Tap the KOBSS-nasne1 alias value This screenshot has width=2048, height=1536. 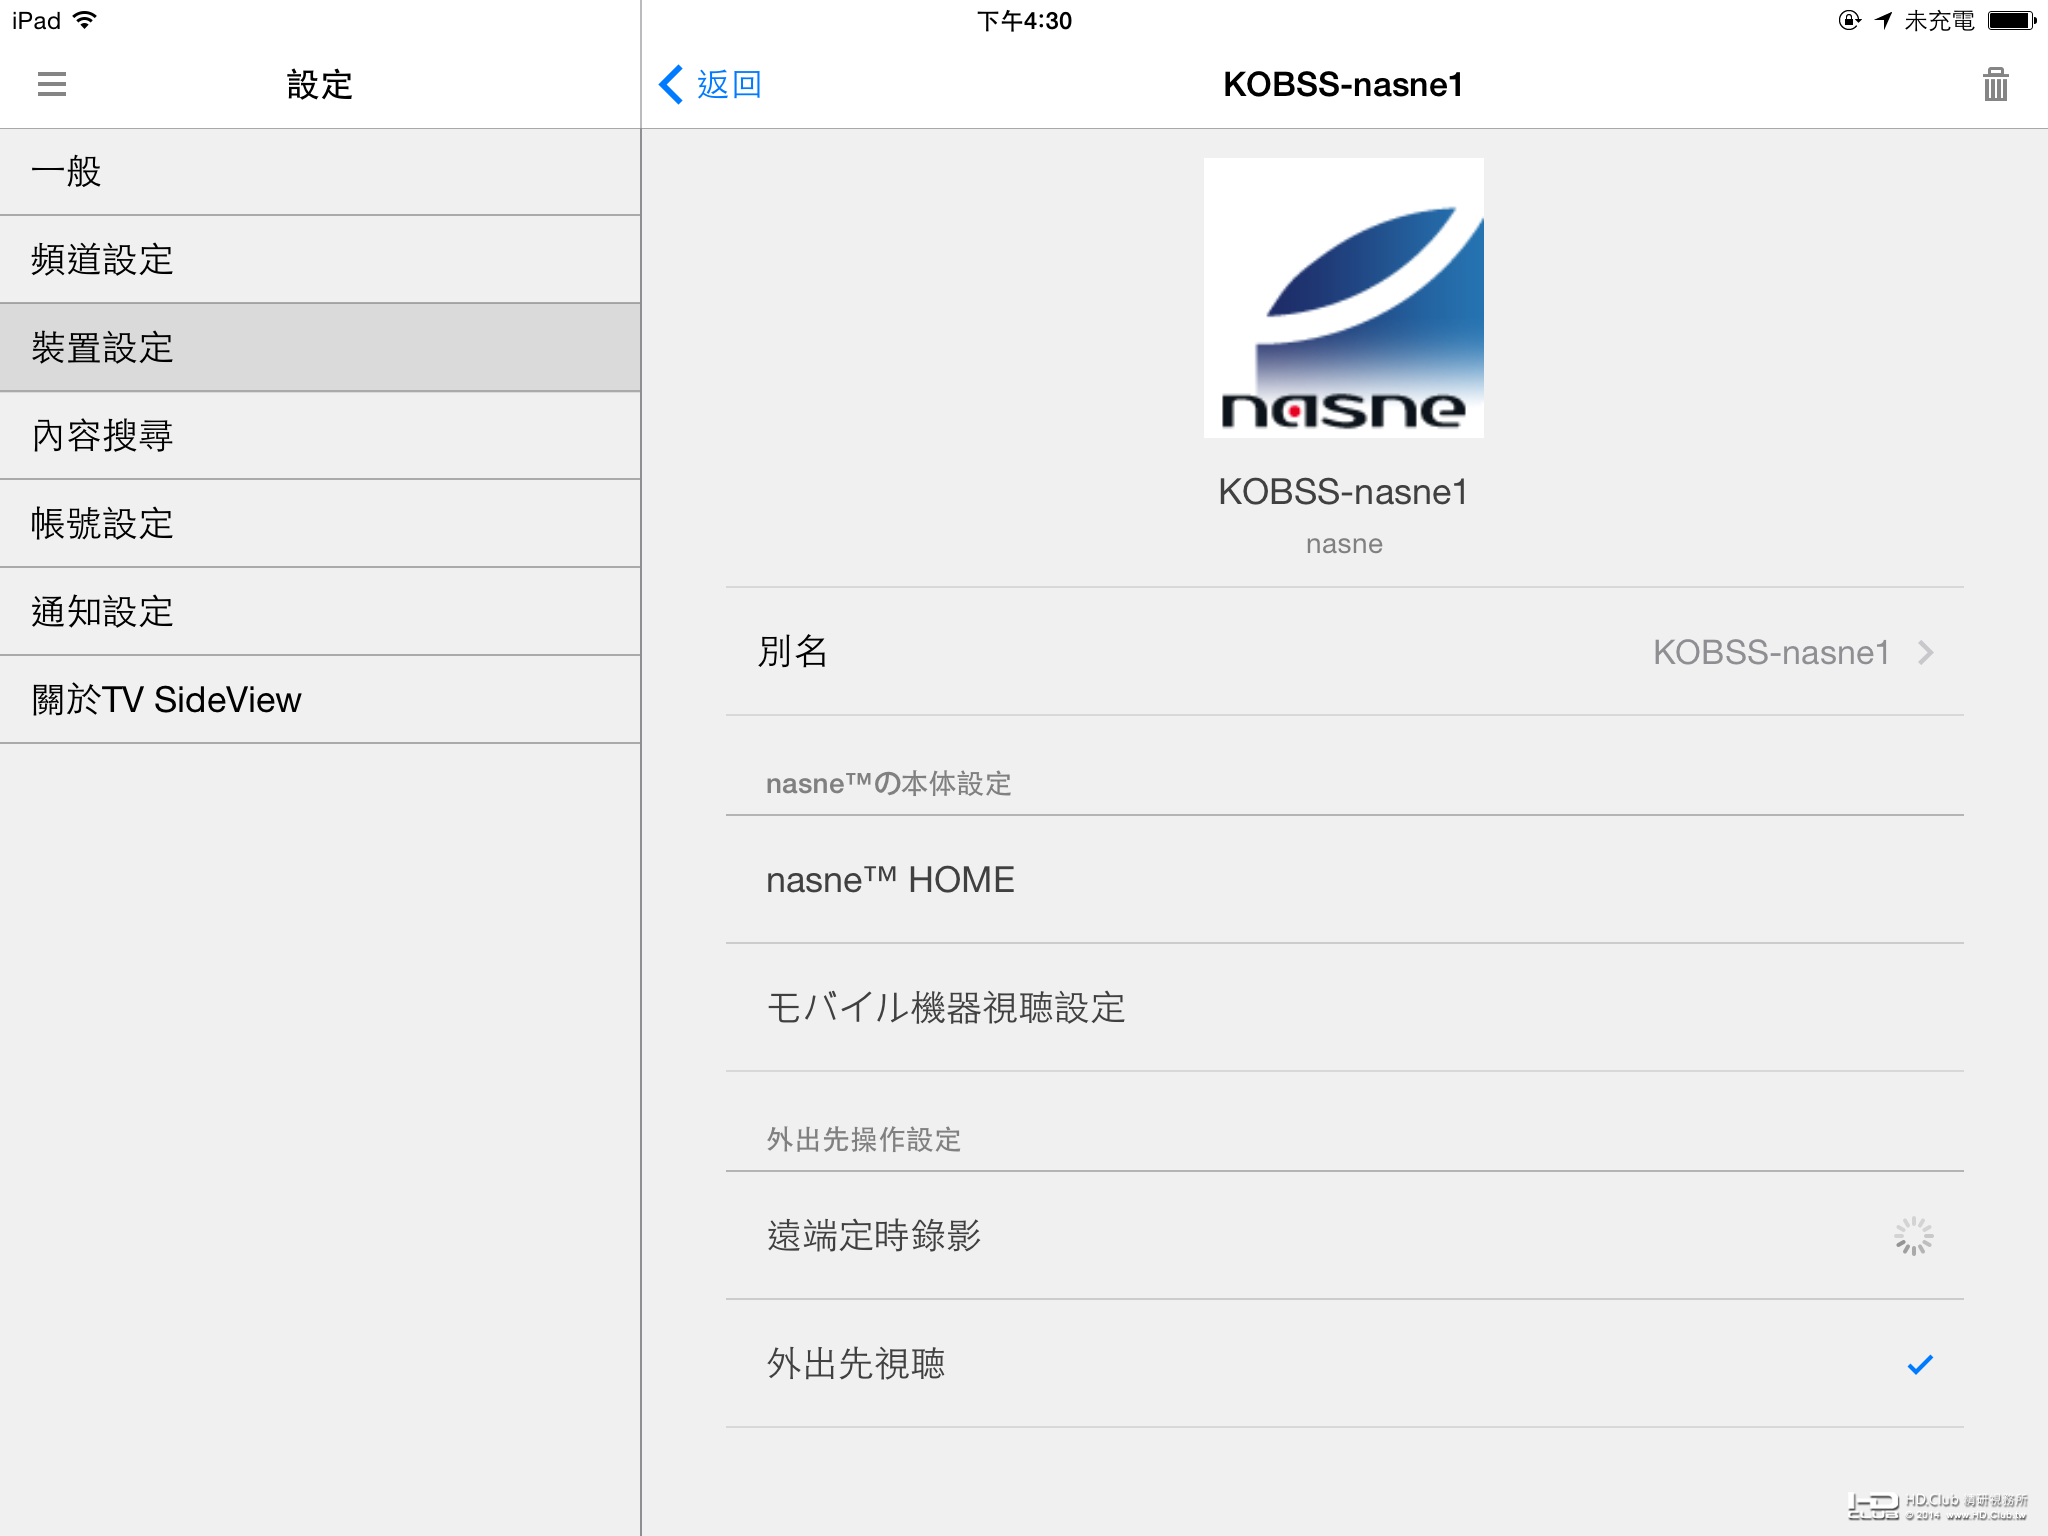pos(1771,652)
